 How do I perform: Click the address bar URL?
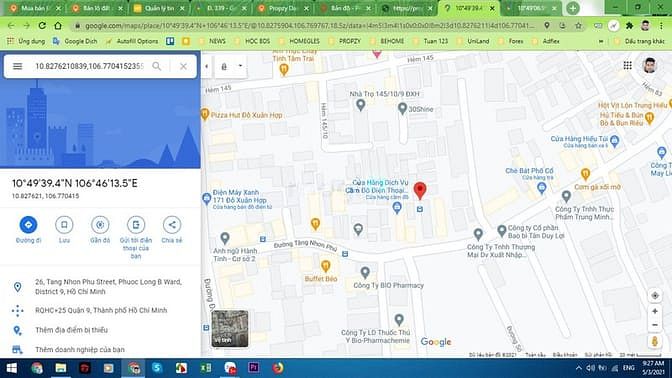[x=309, y=26]
